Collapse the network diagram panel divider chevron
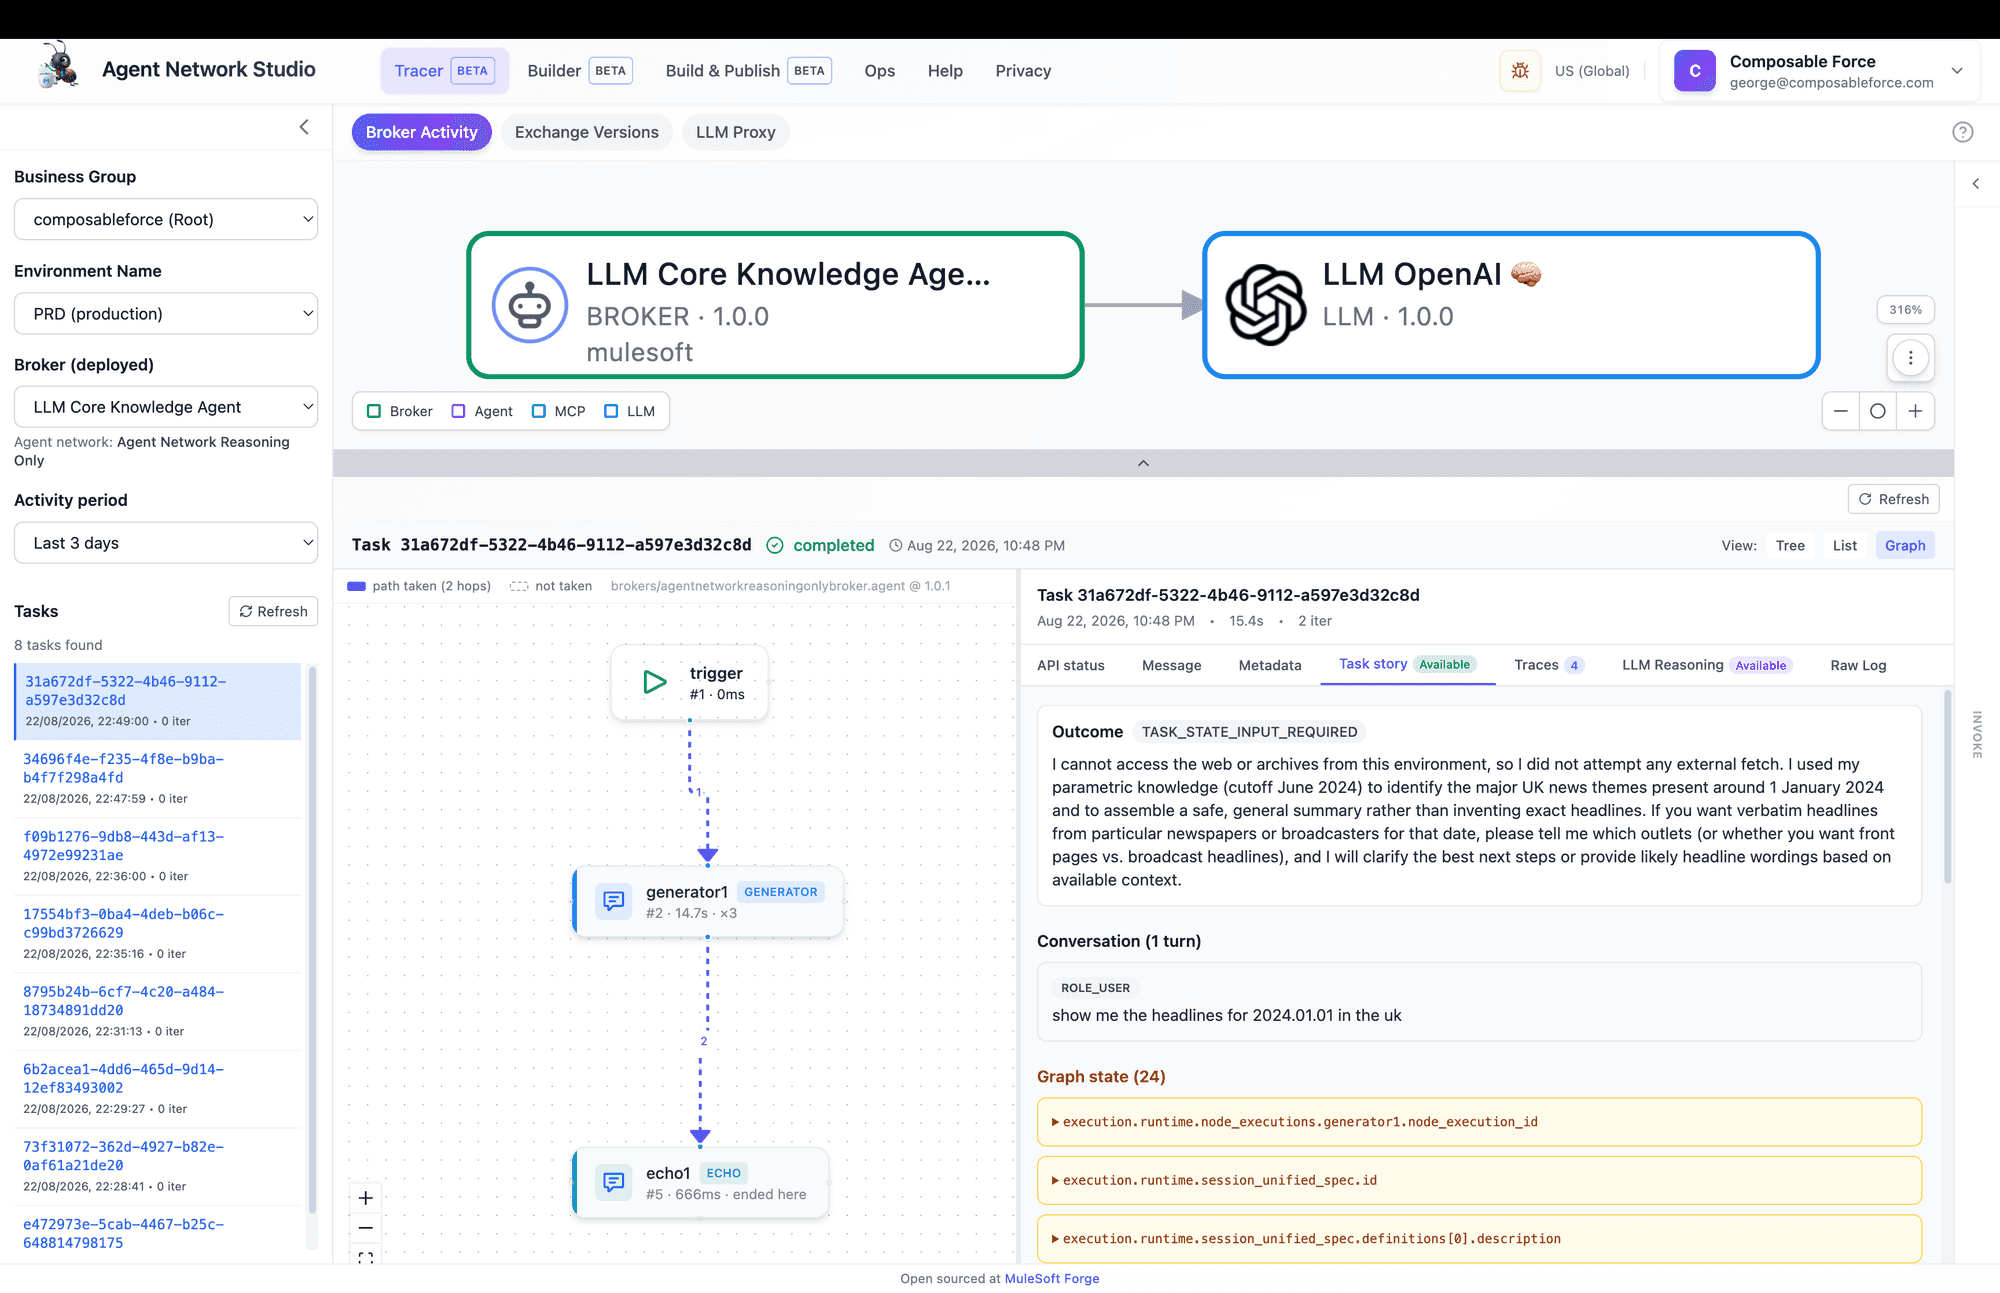The height and width of the screenshot is (1293, 2000). coord(1143,463)
